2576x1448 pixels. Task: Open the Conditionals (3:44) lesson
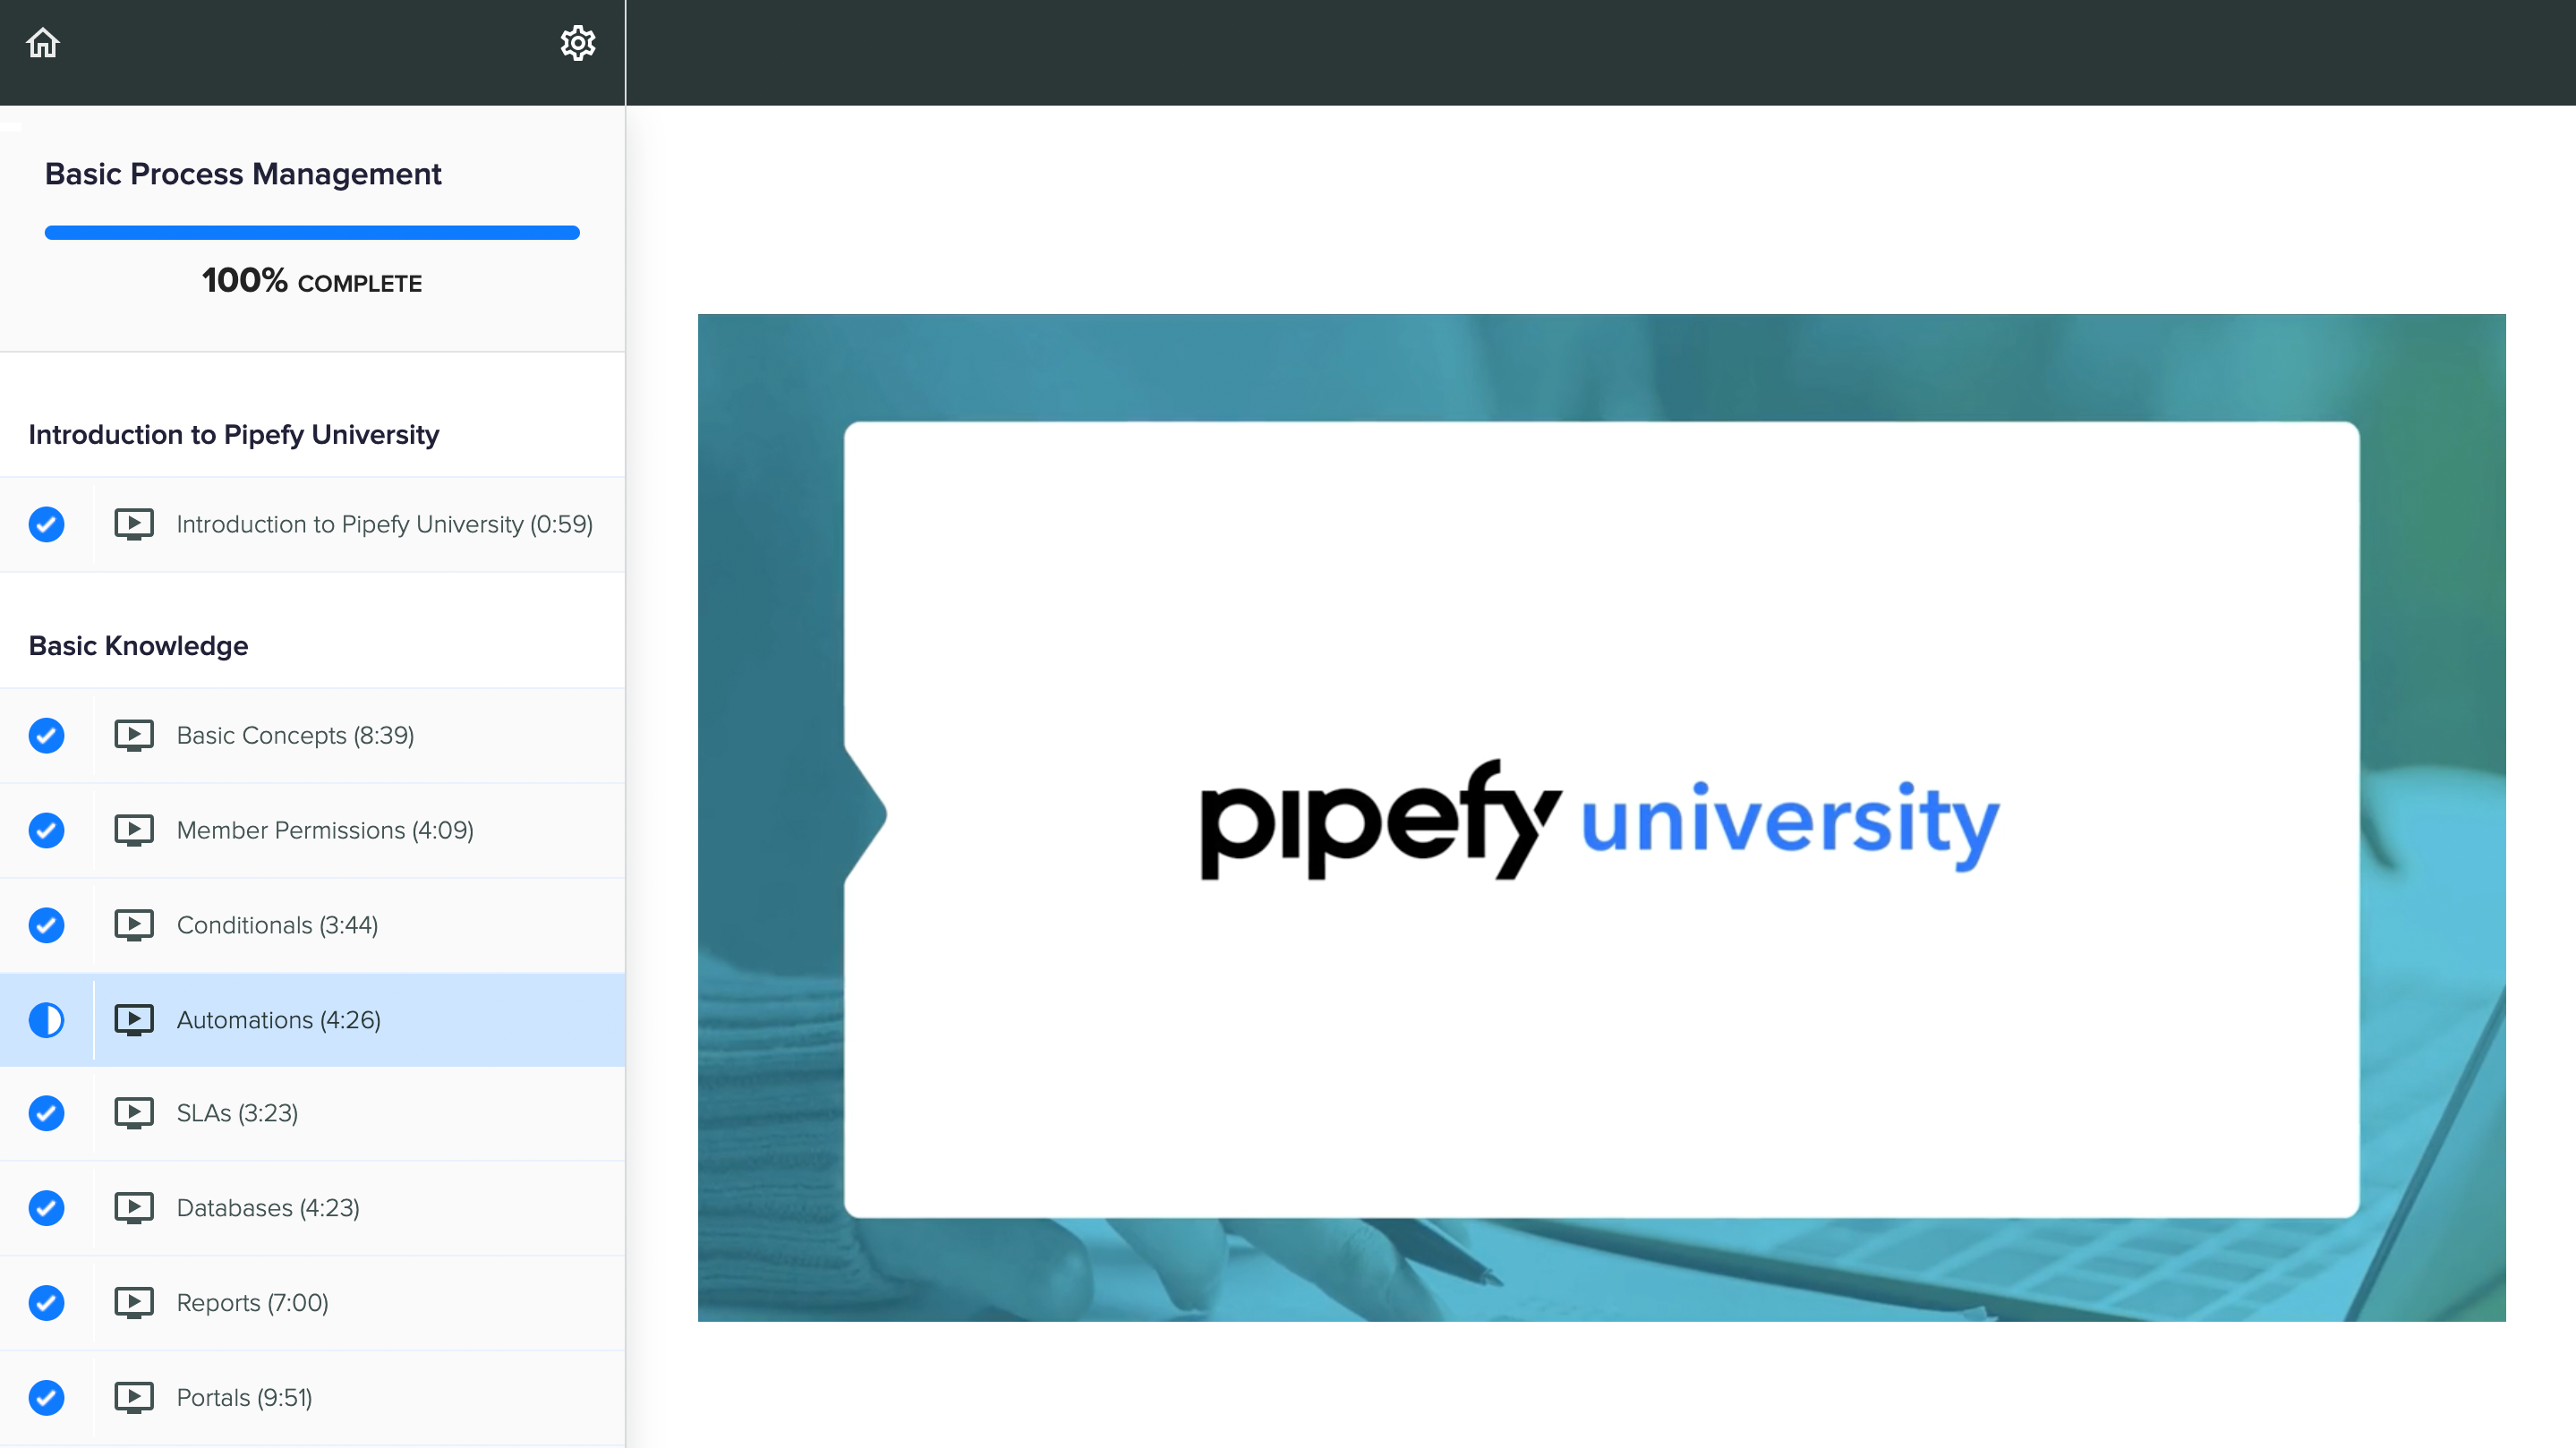(312, 925)
